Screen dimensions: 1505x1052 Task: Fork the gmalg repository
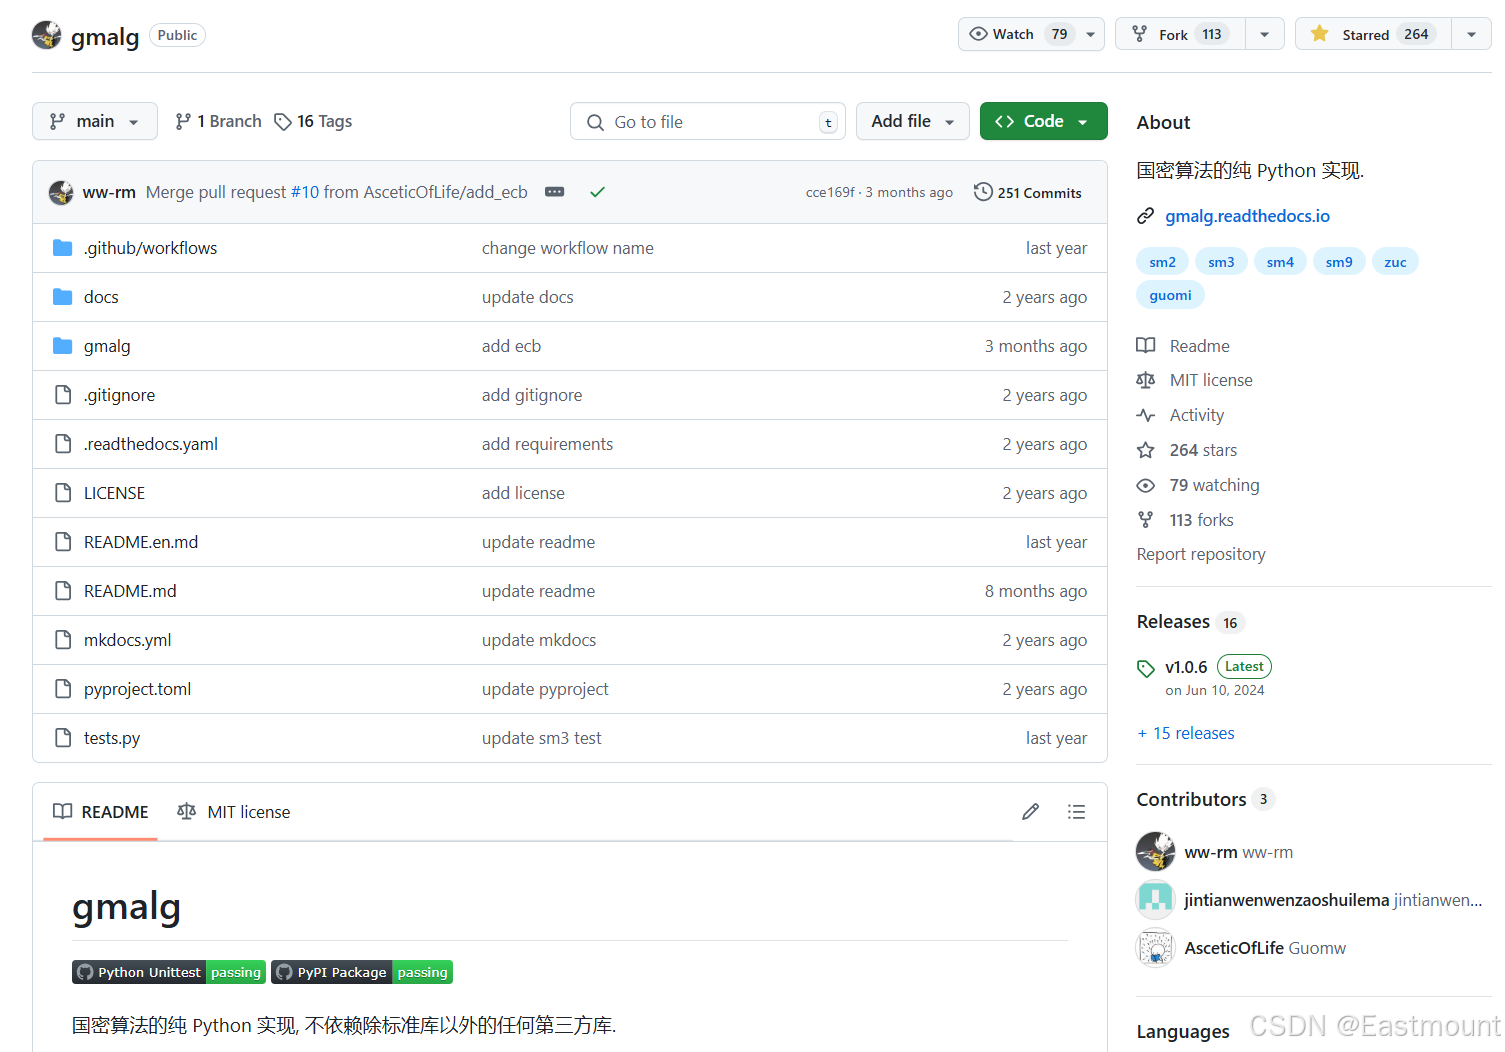[x=1180, y=34]
